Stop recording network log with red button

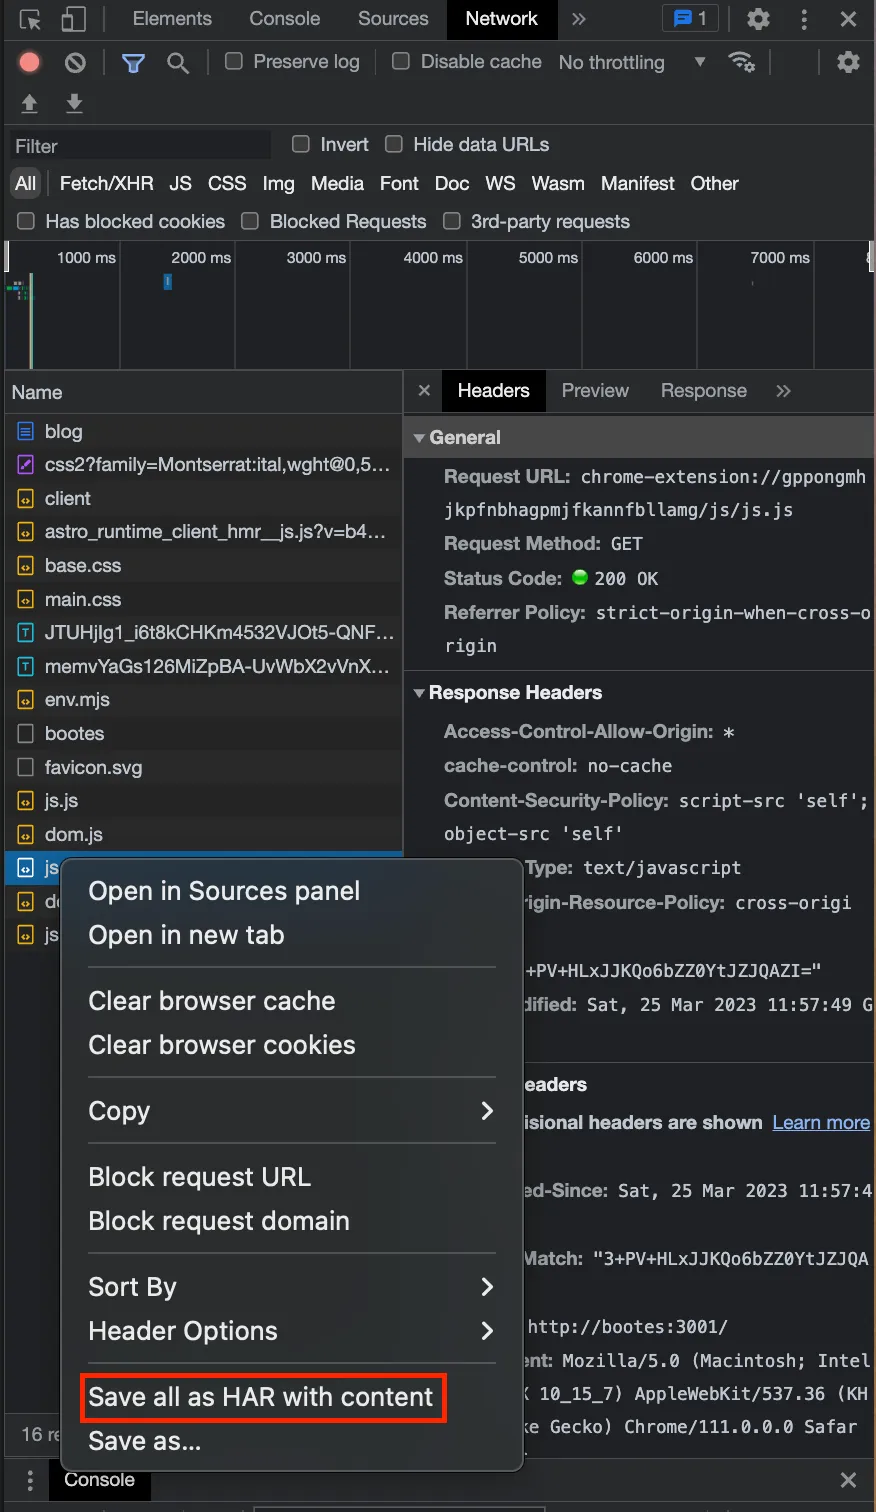[x=30, y=62]
